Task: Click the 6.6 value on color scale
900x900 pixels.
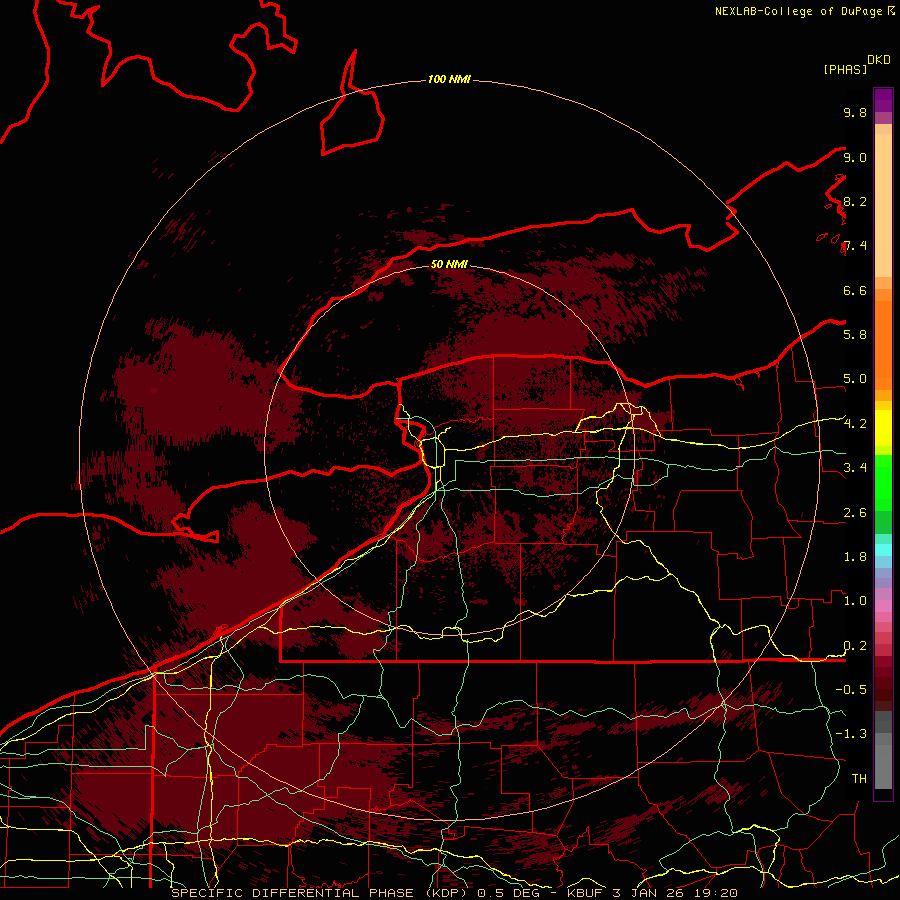Action: (x=855, y=290)
